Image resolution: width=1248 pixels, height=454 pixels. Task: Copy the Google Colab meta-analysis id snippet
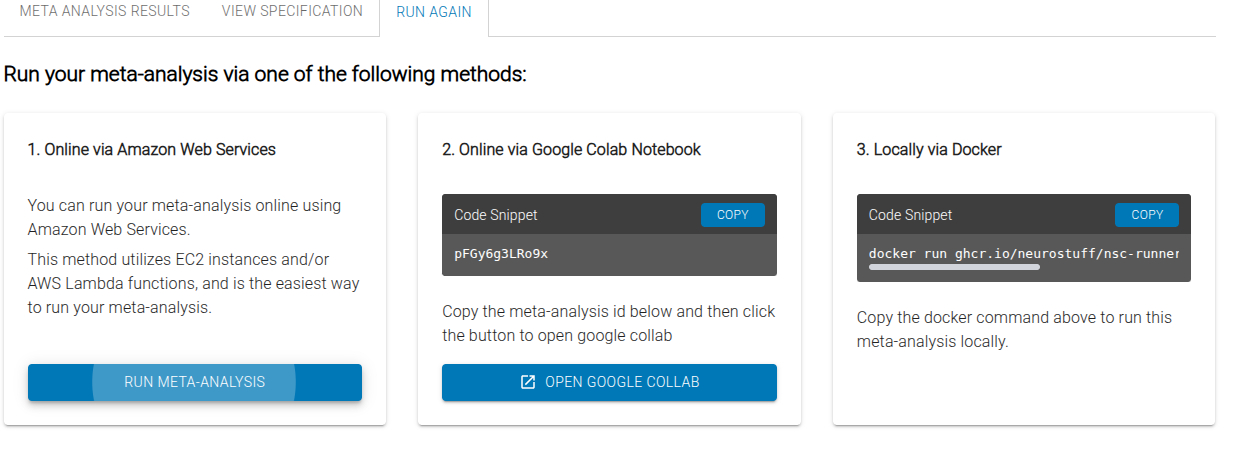[x=732, y=215]
